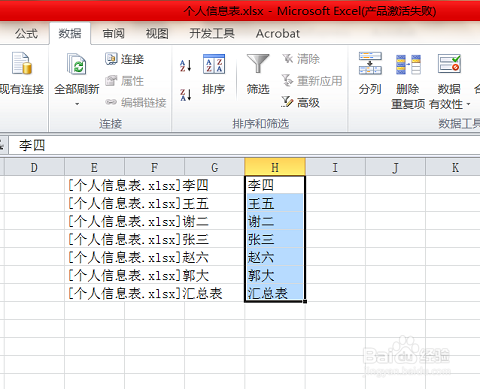Select column I header
The image size is (480, 389).
pos(335,167)
